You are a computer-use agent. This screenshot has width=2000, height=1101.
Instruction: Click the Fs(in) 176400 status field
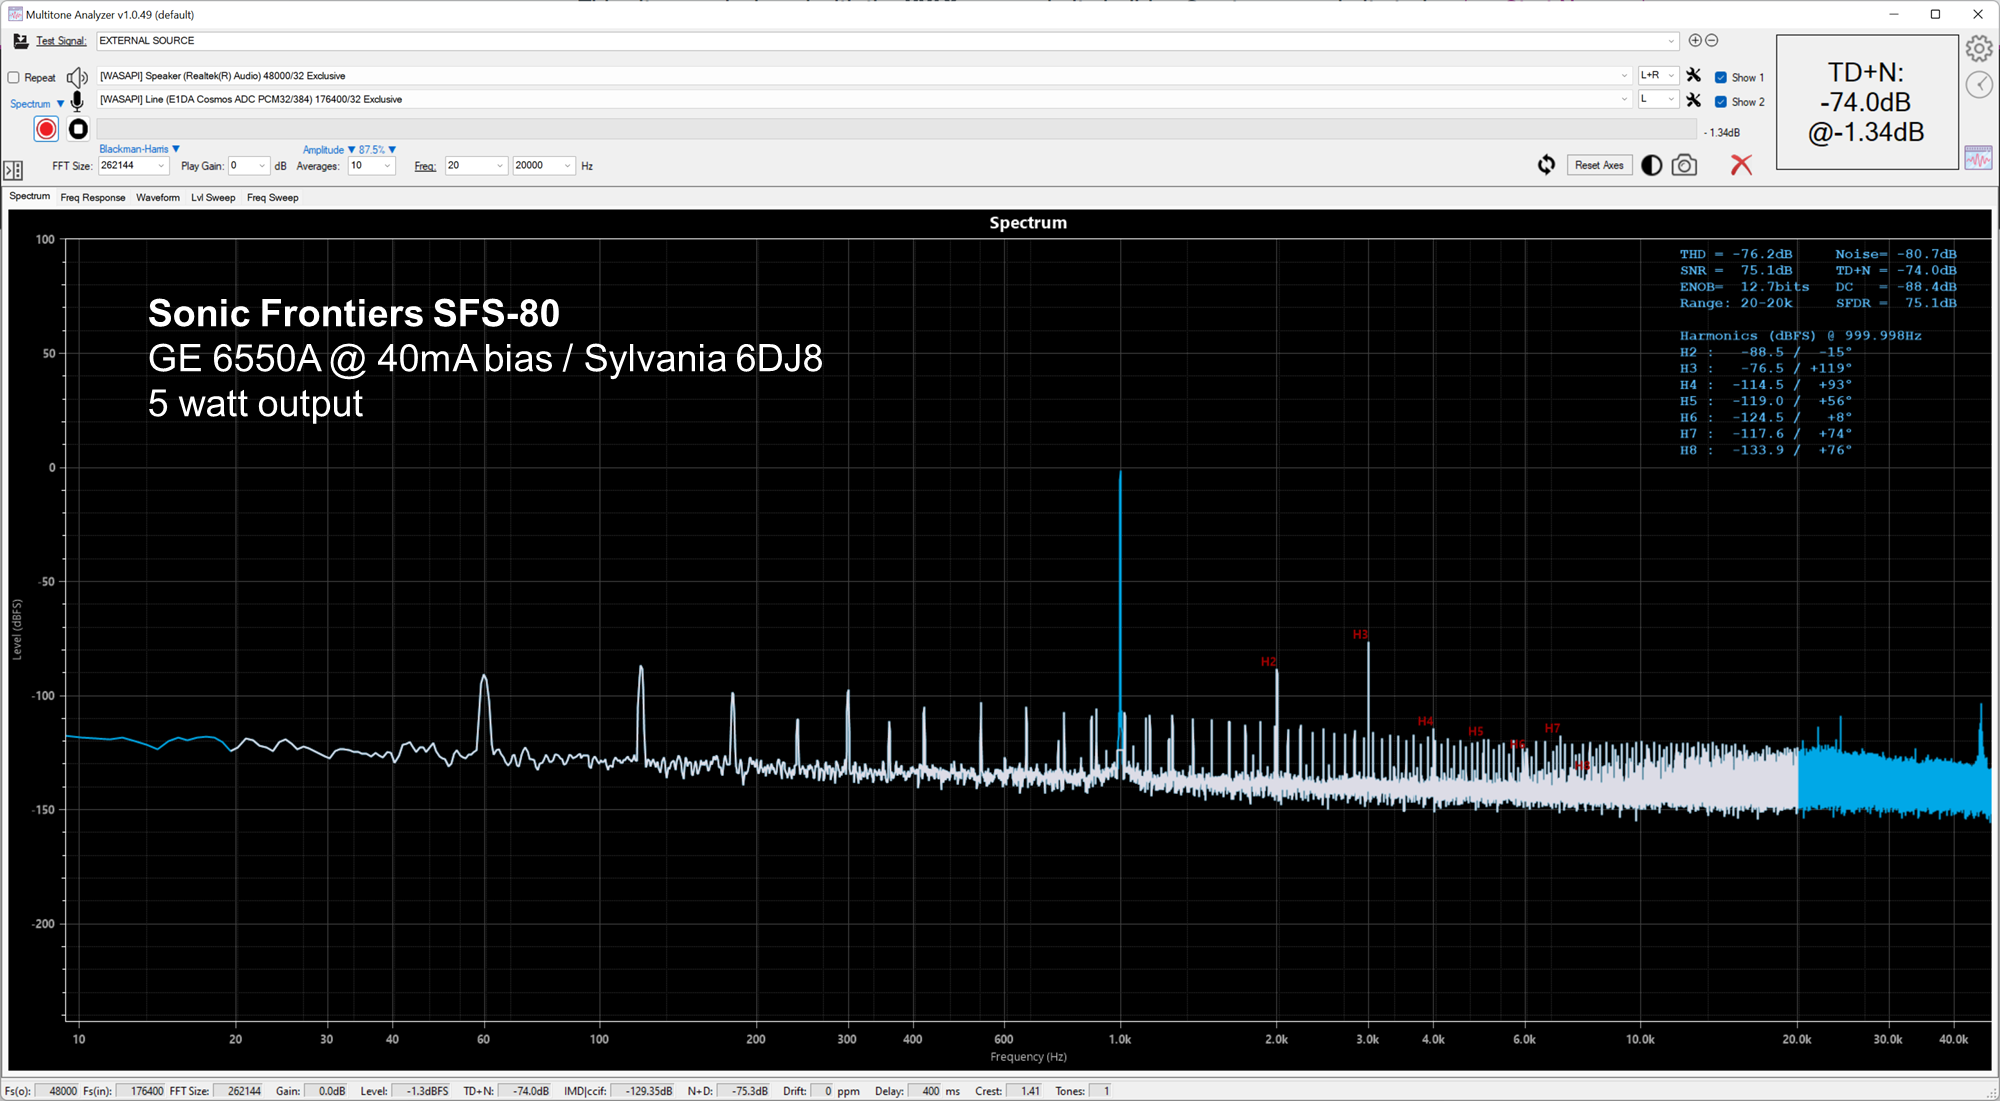tap(142, 1091)
